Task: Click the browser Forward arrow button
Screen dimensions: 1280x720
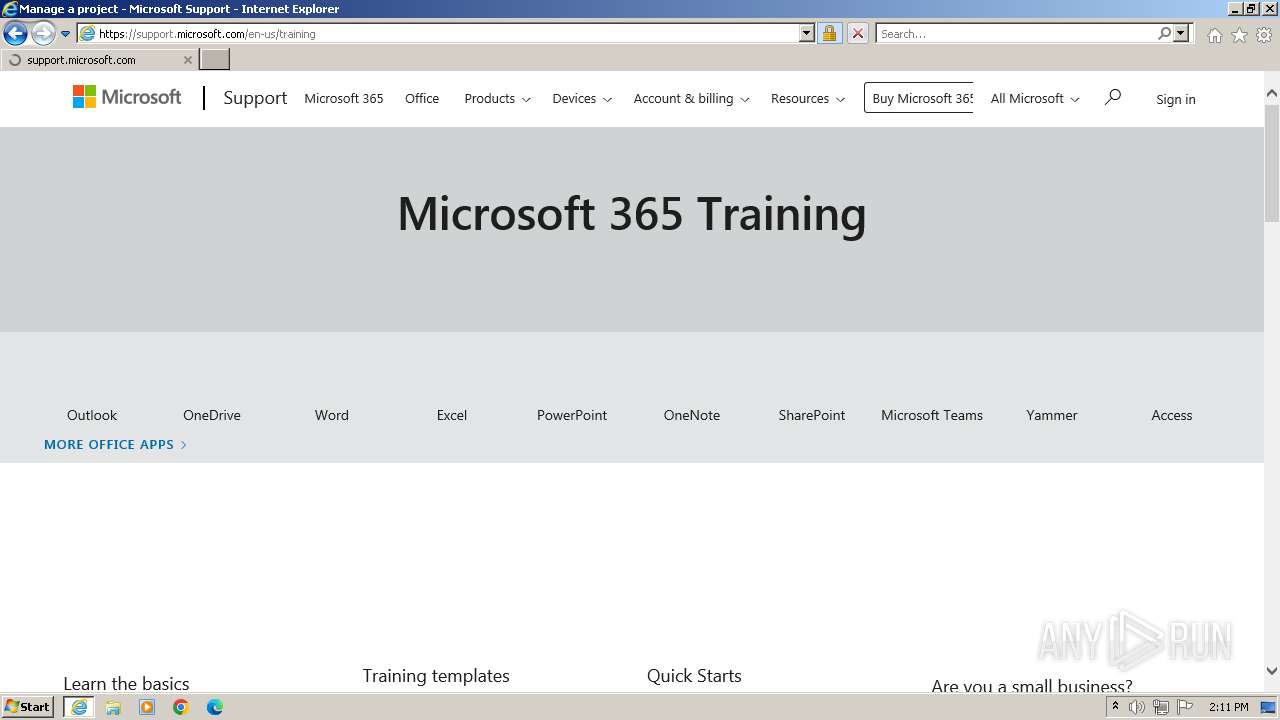Action: [42, 33]
